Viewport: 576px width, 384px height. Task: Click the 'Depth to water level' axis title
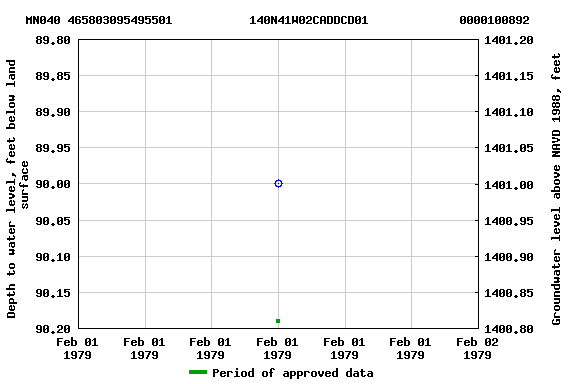point(18,189)
